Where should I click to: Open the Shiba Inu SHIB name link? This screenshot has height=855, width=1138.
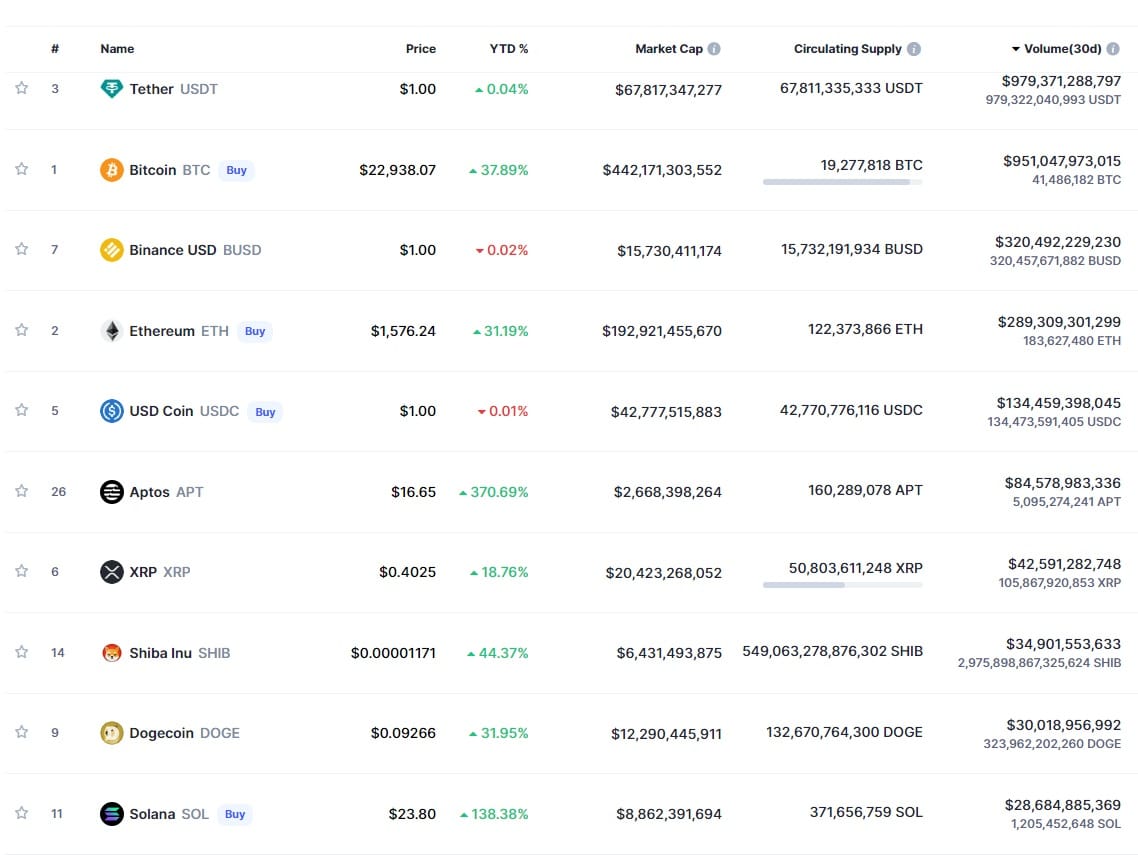(179, 653)
